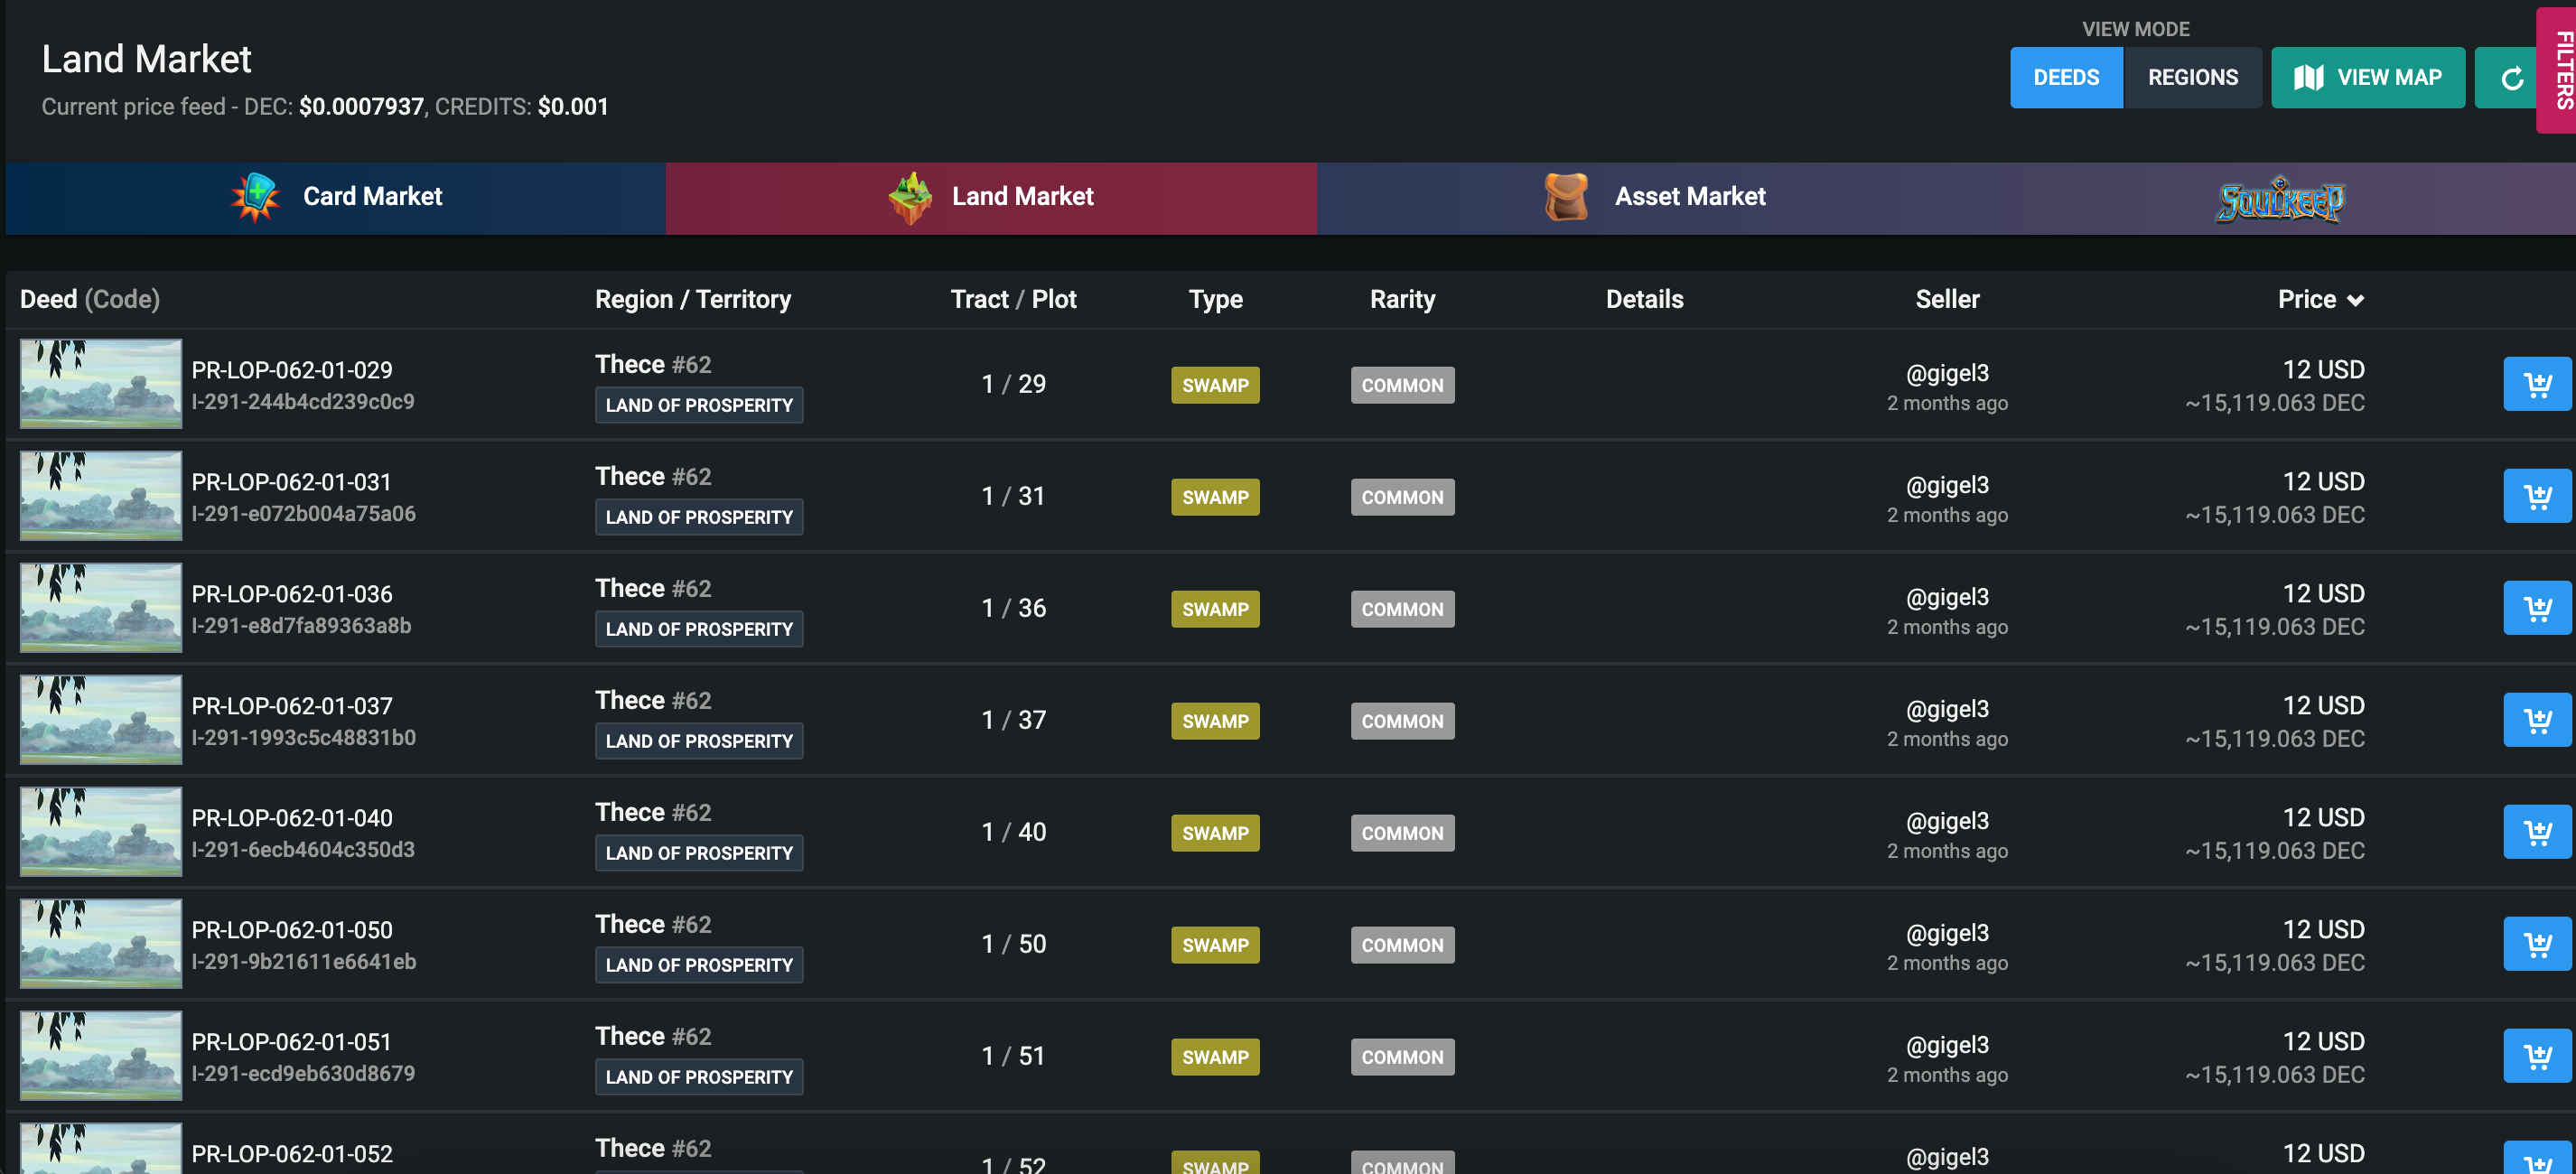Click the VIEW MAP button
2576x1174 pixels.
[x=2367, y=78]
